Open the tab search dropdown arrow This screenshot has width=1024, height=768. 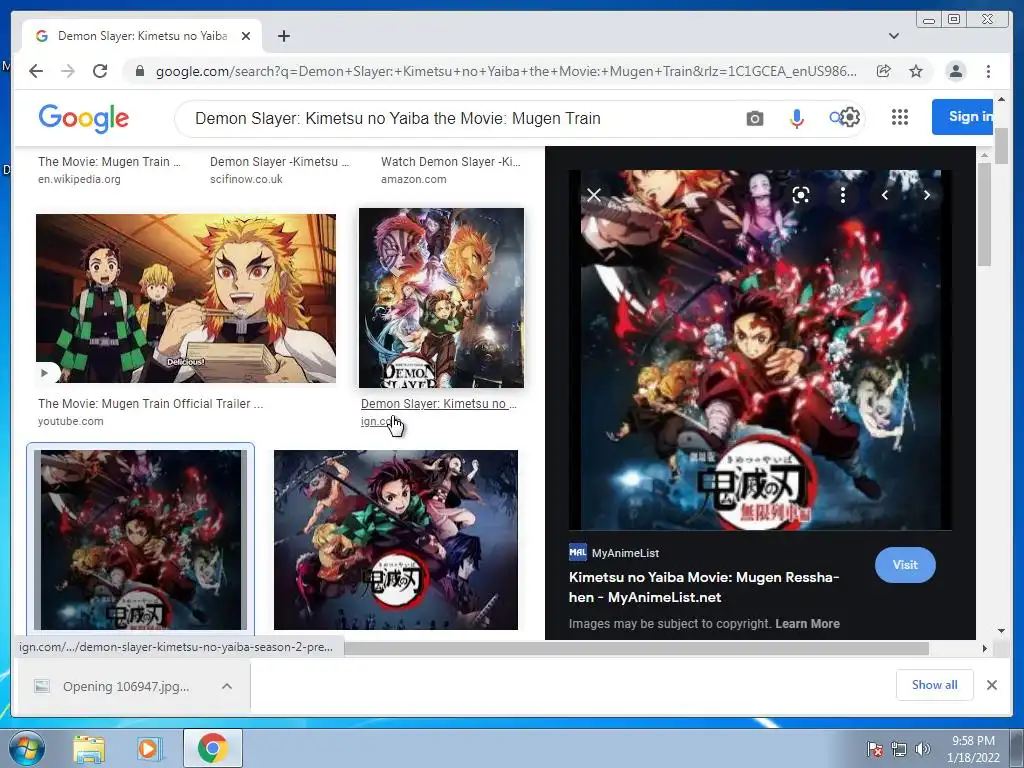(x=893, y=36)
